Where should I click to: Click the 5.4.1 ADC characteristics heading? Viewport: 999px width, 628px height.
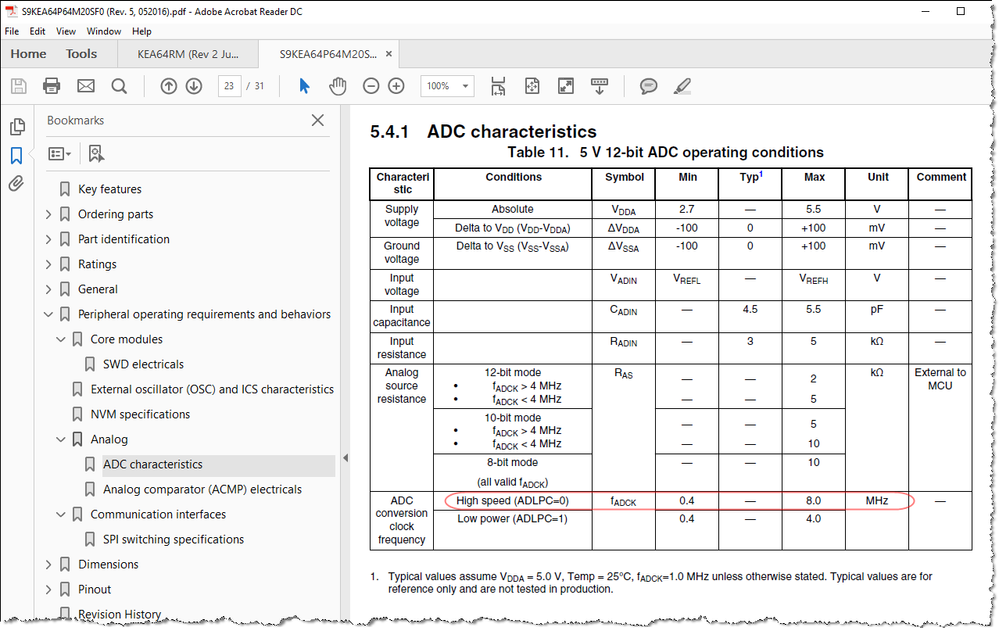pyautogui.click(x=484, y=132)
